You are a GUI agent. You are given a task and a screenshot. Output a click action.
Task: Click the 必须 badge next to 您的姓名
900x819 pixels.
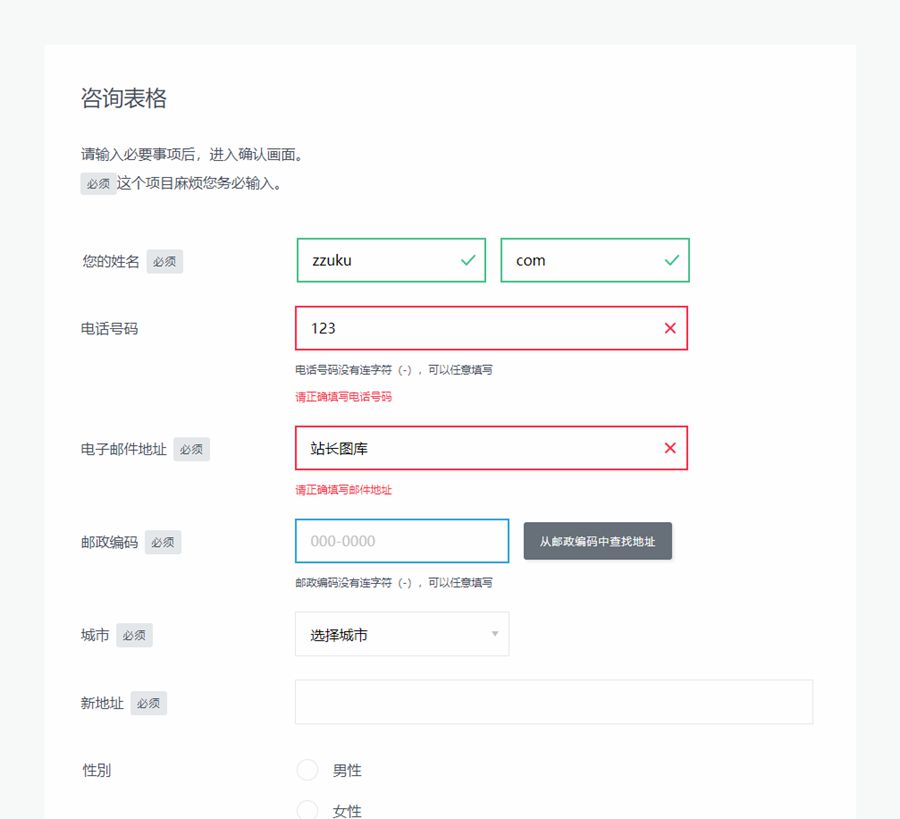164,262
